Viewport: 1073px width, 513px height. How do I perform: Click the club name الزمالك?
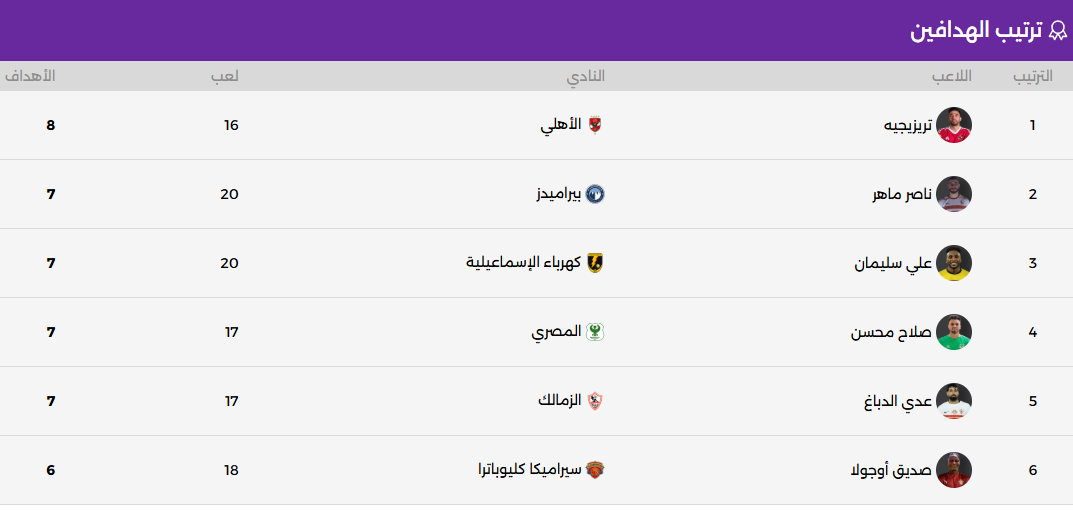559,401
